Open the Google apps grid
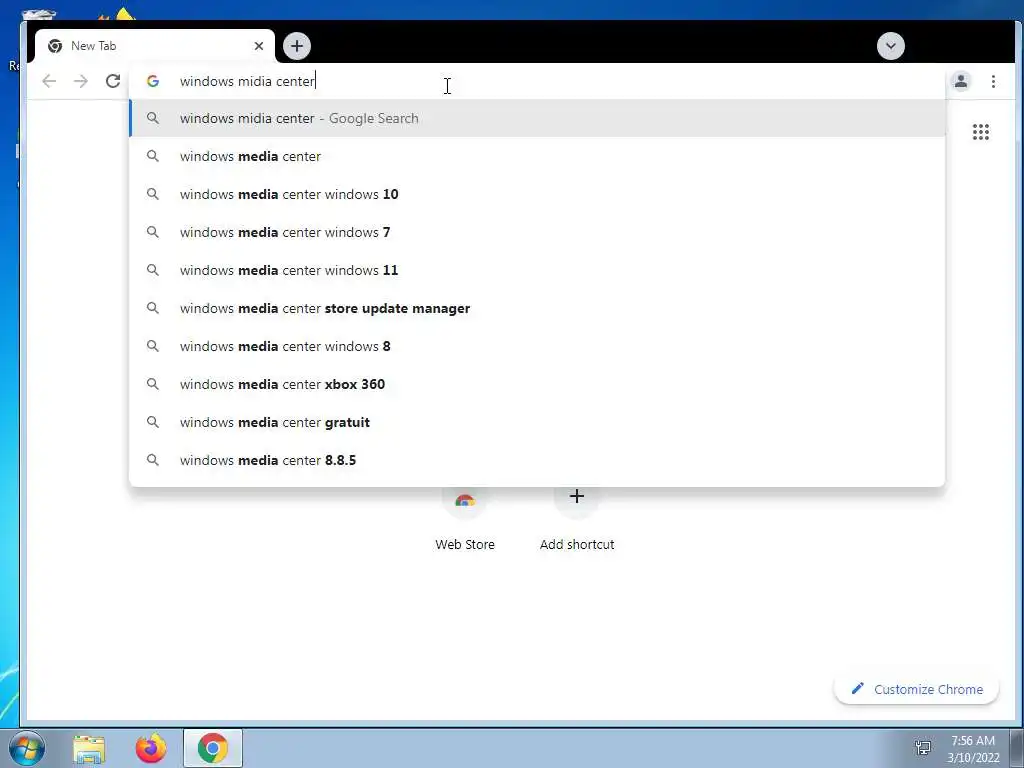The image size is (1024, 768). 980,132
